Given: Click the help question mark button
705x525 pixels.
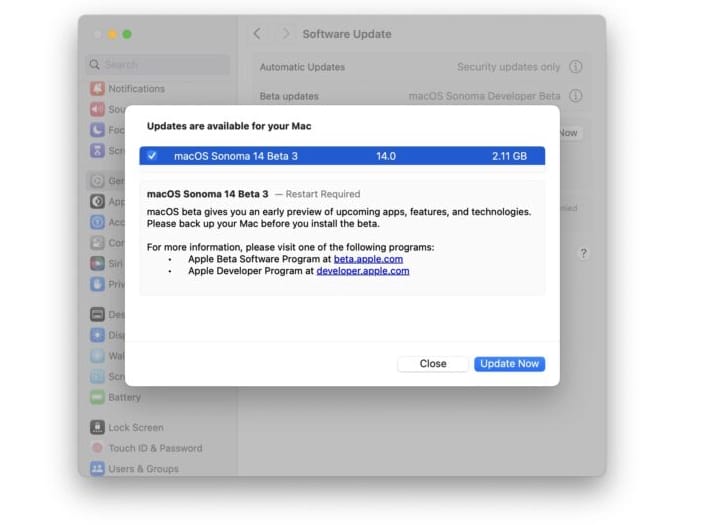Looking at the screenshot, I should click(x=583, y=254).
